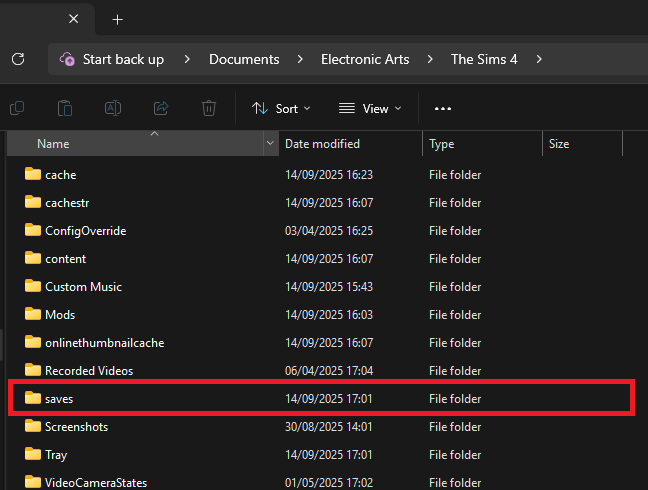Sort by the Size column header
Screen dimensions: 648x490
582,144
